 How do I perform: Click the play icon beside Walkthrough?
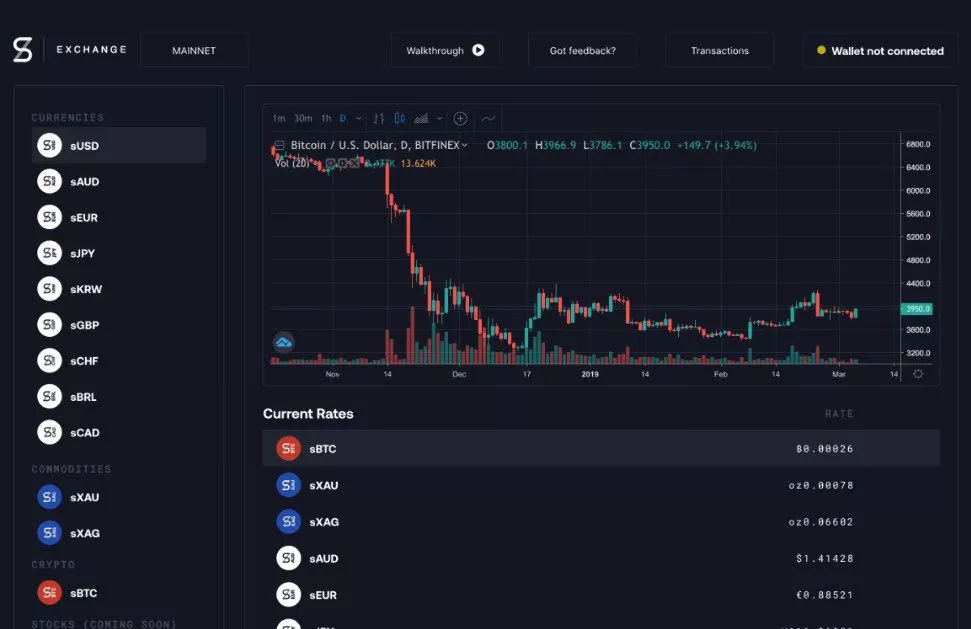pyautogui.click(x=478, y=50)
